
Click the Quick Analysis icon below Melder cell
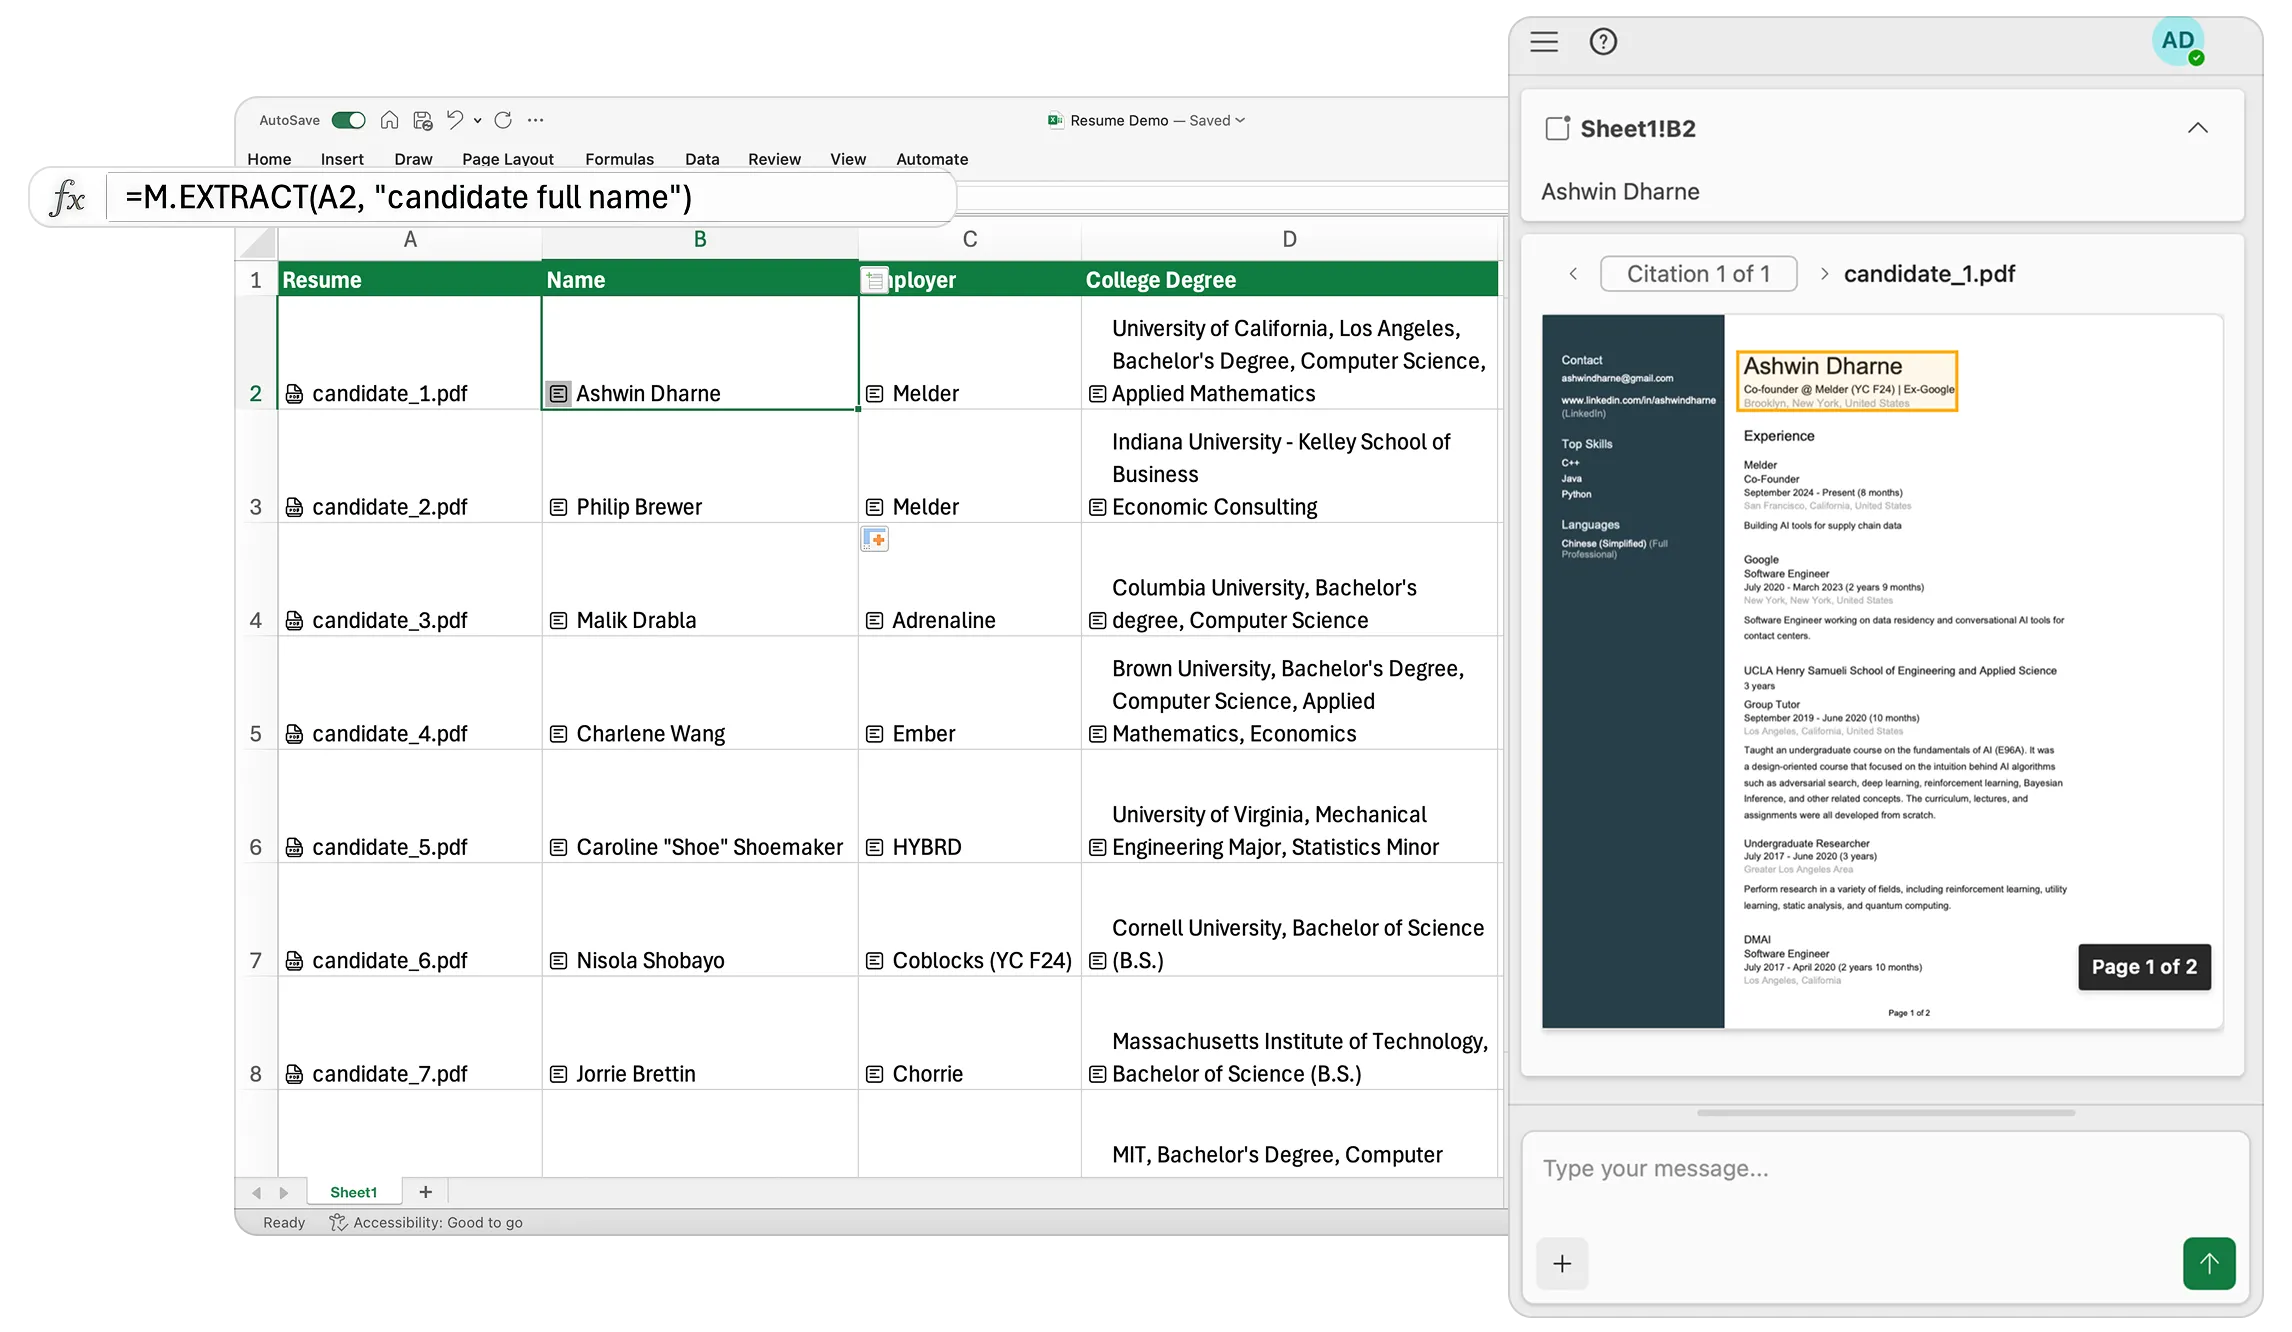[875, 540]
